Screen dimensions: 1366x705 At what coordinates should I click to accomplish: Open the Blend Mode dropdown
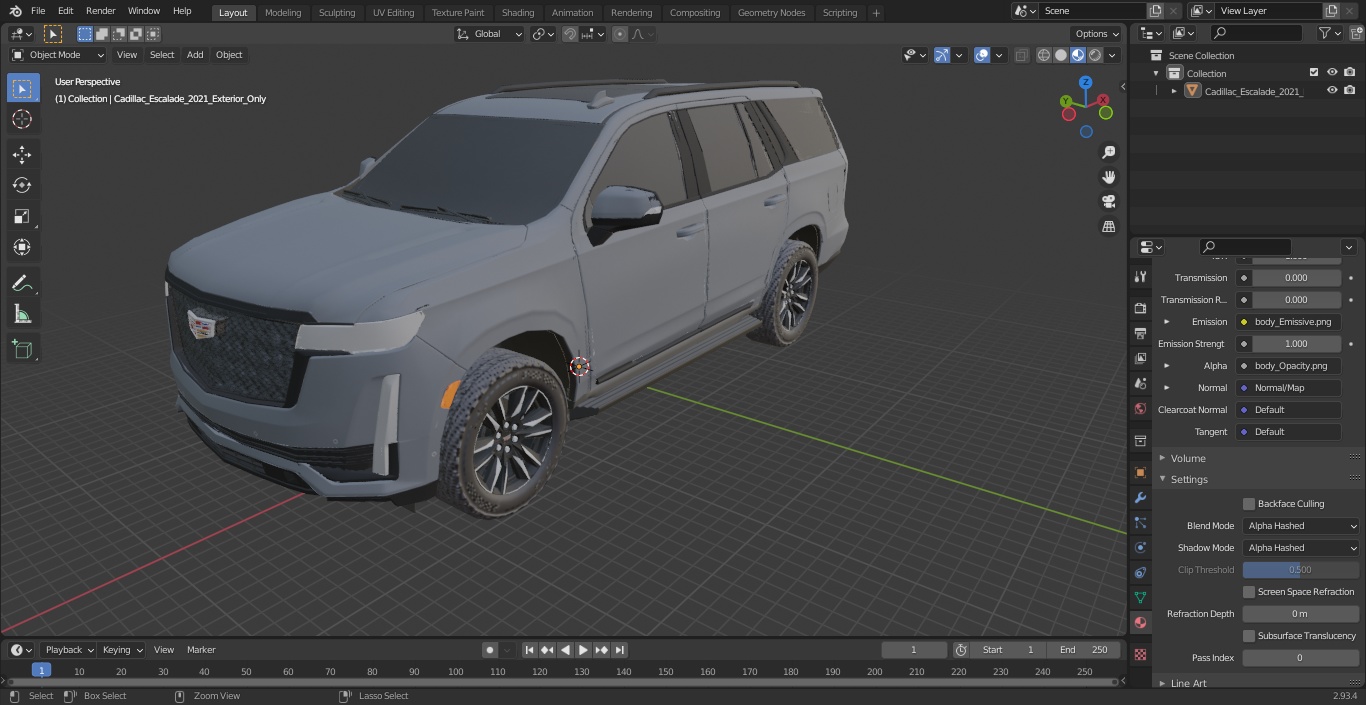click(x=1302, y=526)
